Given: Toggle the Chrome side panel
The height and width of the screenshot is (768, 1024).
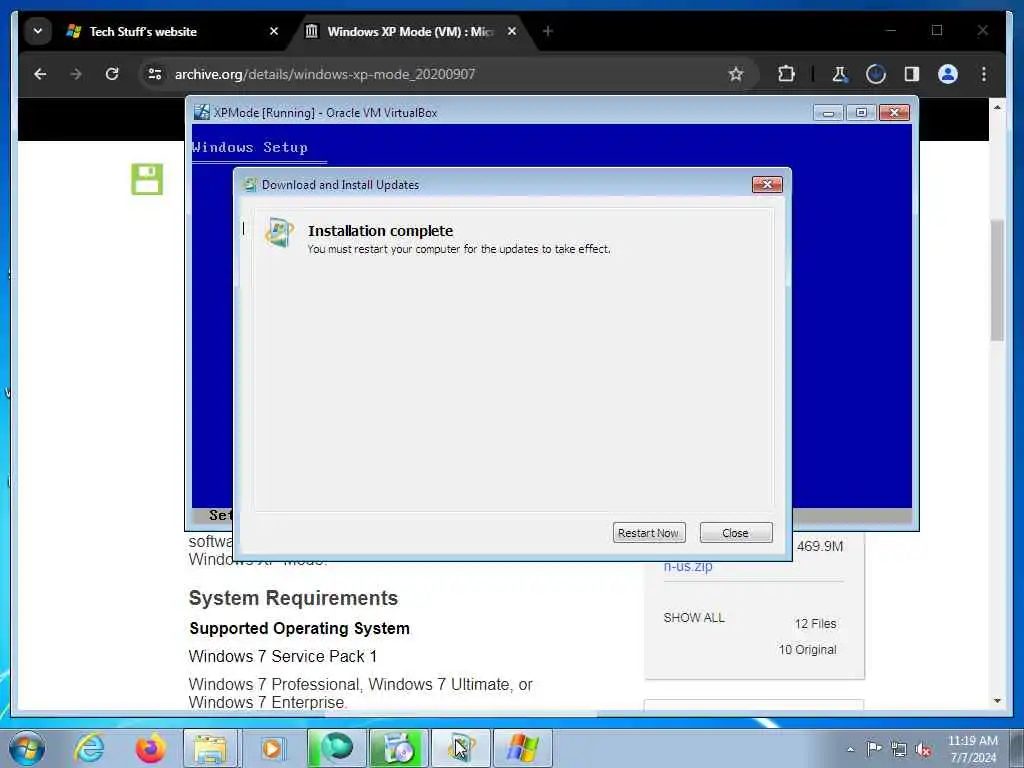Looking at the screenshot, I should 912,74.
